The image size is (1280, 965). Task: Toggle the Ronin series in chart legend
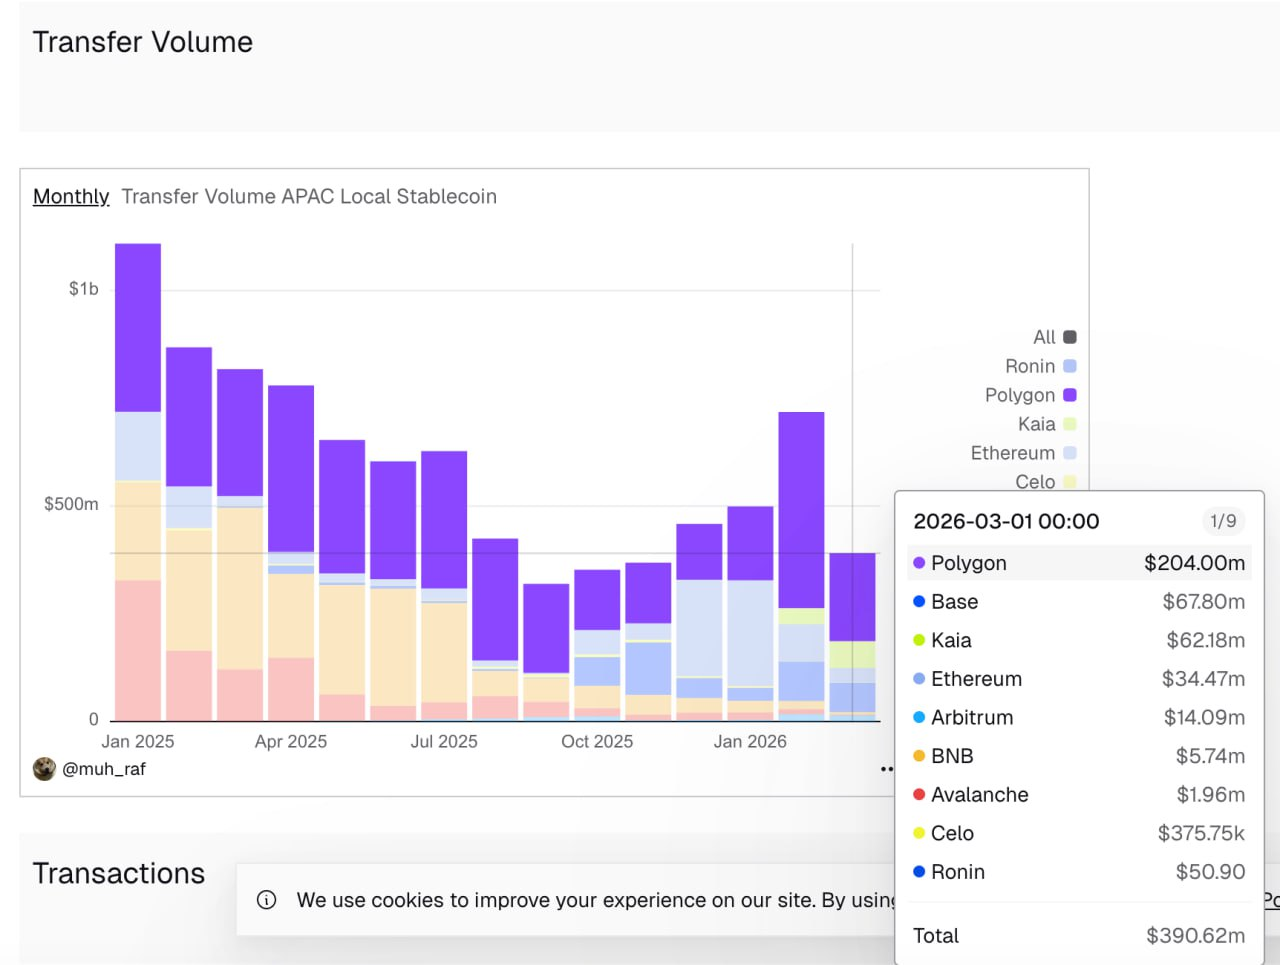(1040, 366)
